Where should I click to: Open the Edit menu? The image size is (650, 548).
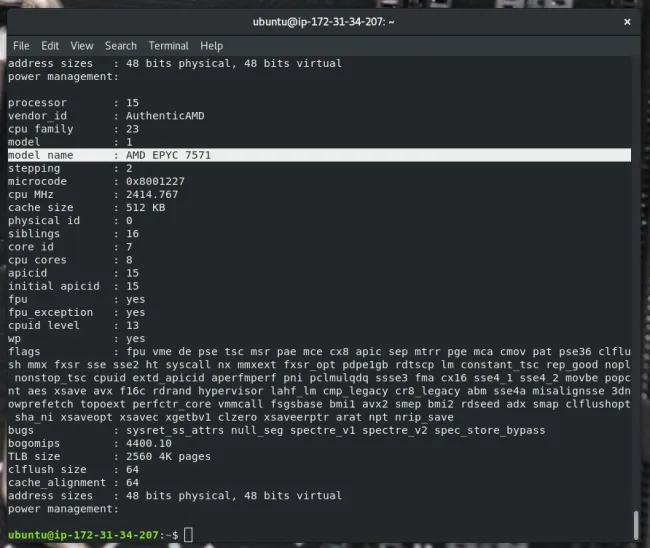(50, 46)
